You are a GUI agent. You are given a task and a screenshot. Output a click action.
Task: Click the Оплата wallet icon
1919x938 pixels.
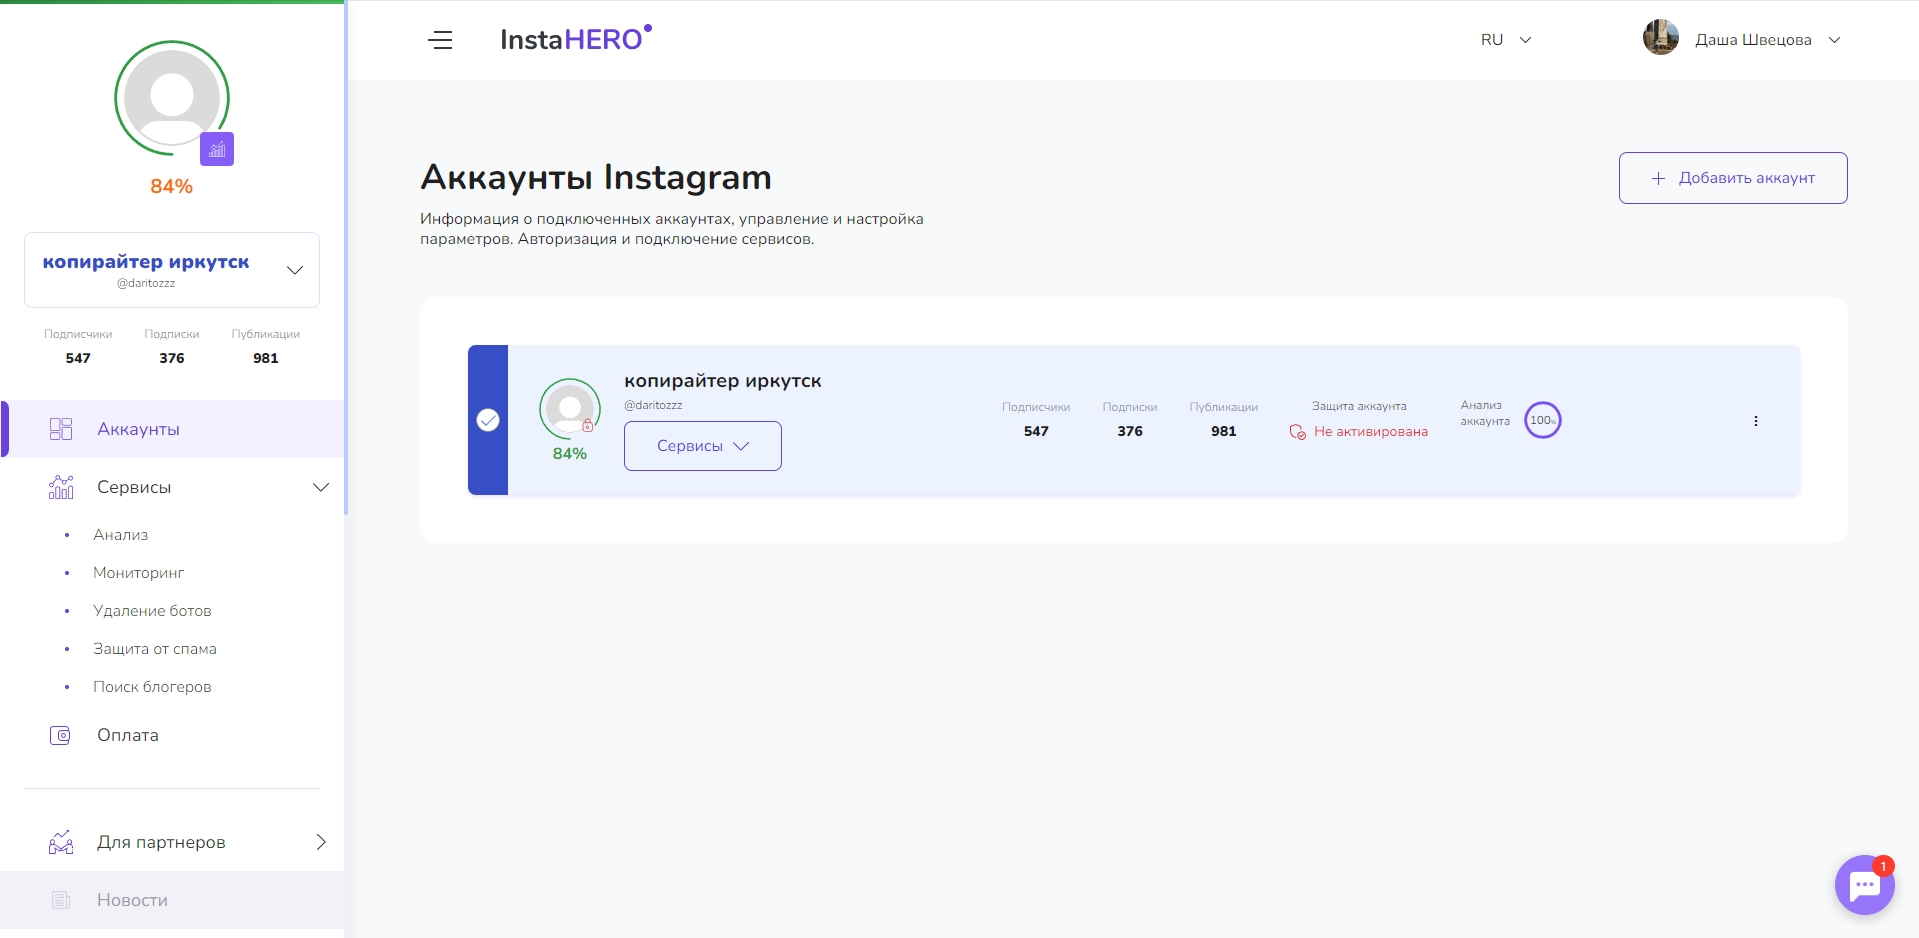(60, 735)
